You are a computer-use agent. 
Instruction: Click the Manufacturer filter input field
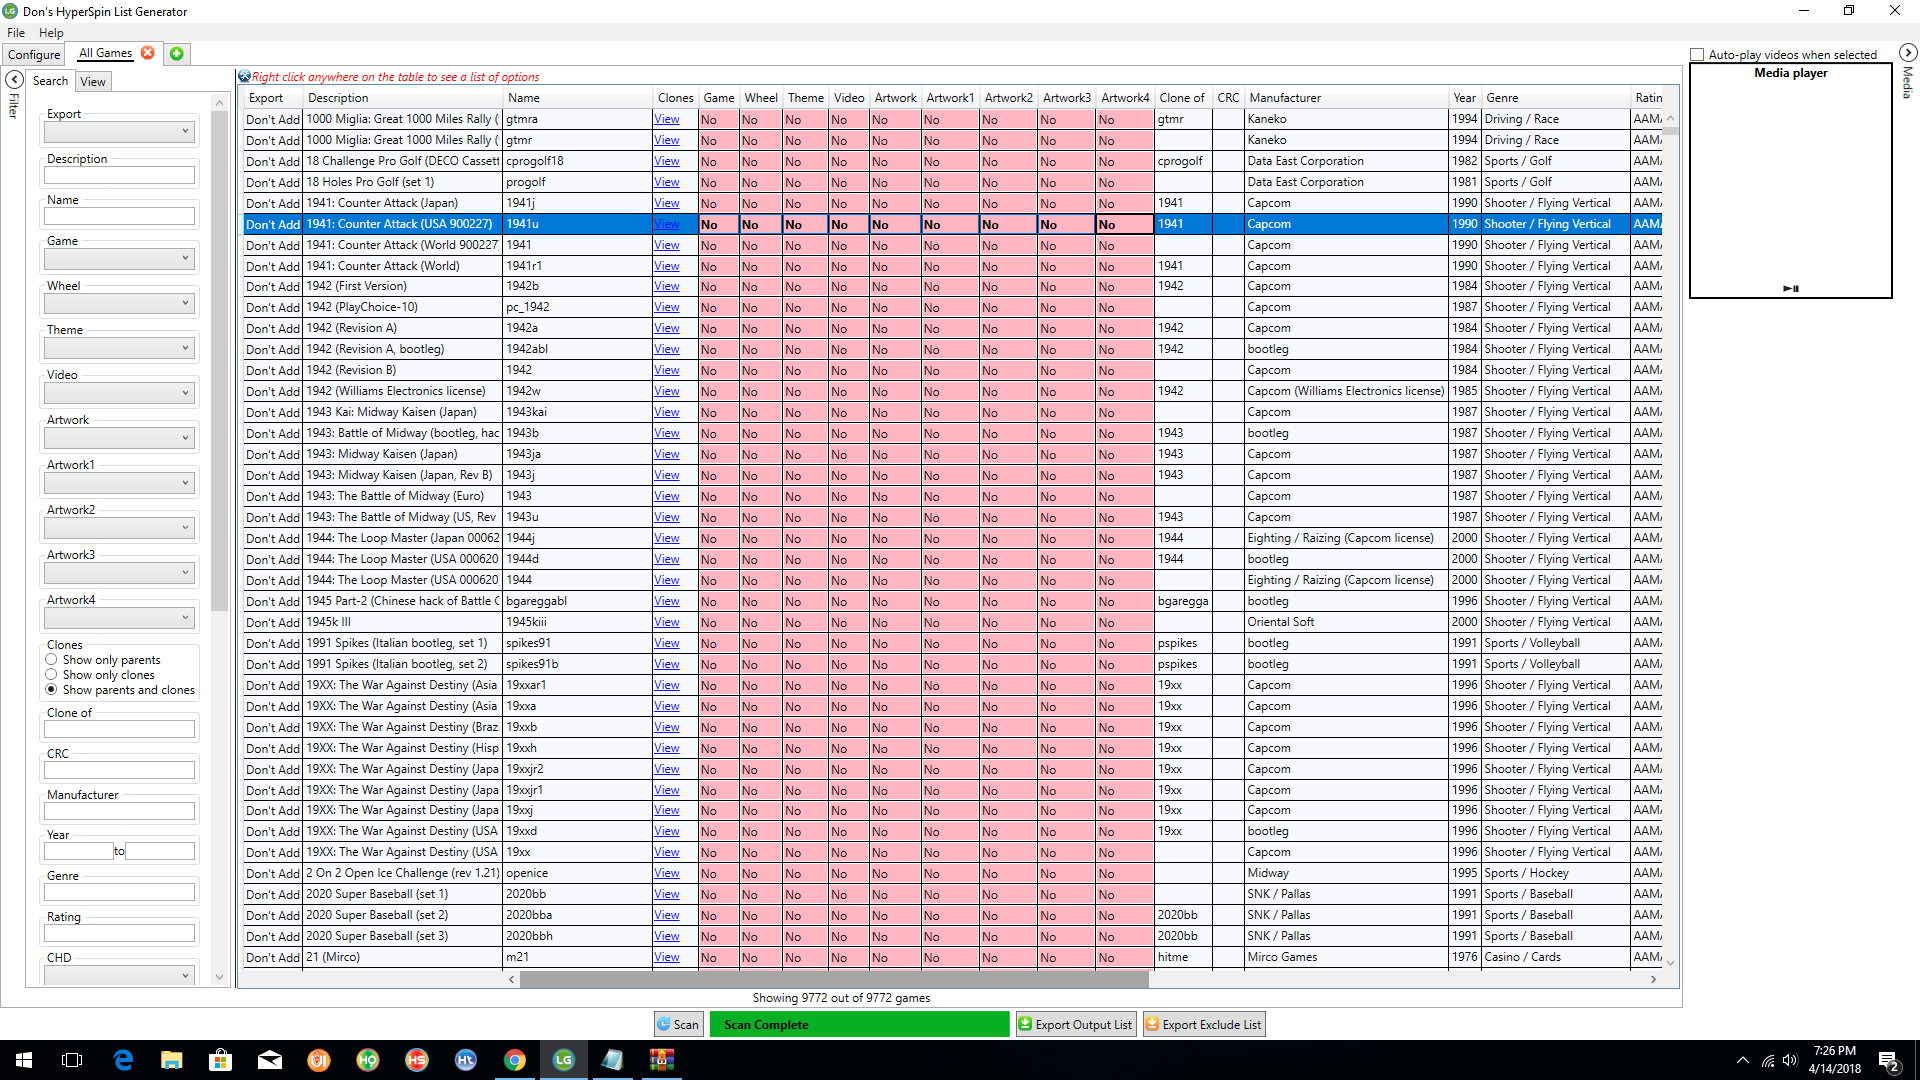[119, 811]
